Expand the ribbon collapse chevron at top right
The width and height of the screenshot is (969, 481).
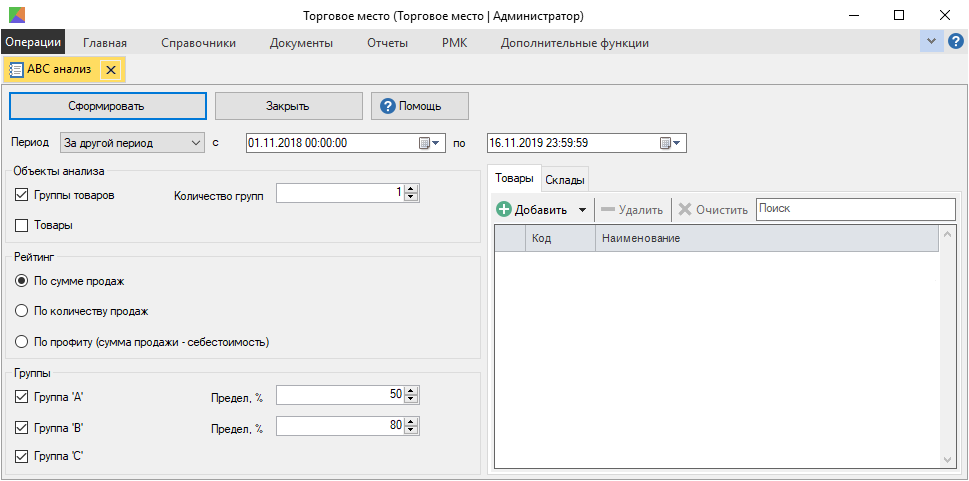click(931, 42)
